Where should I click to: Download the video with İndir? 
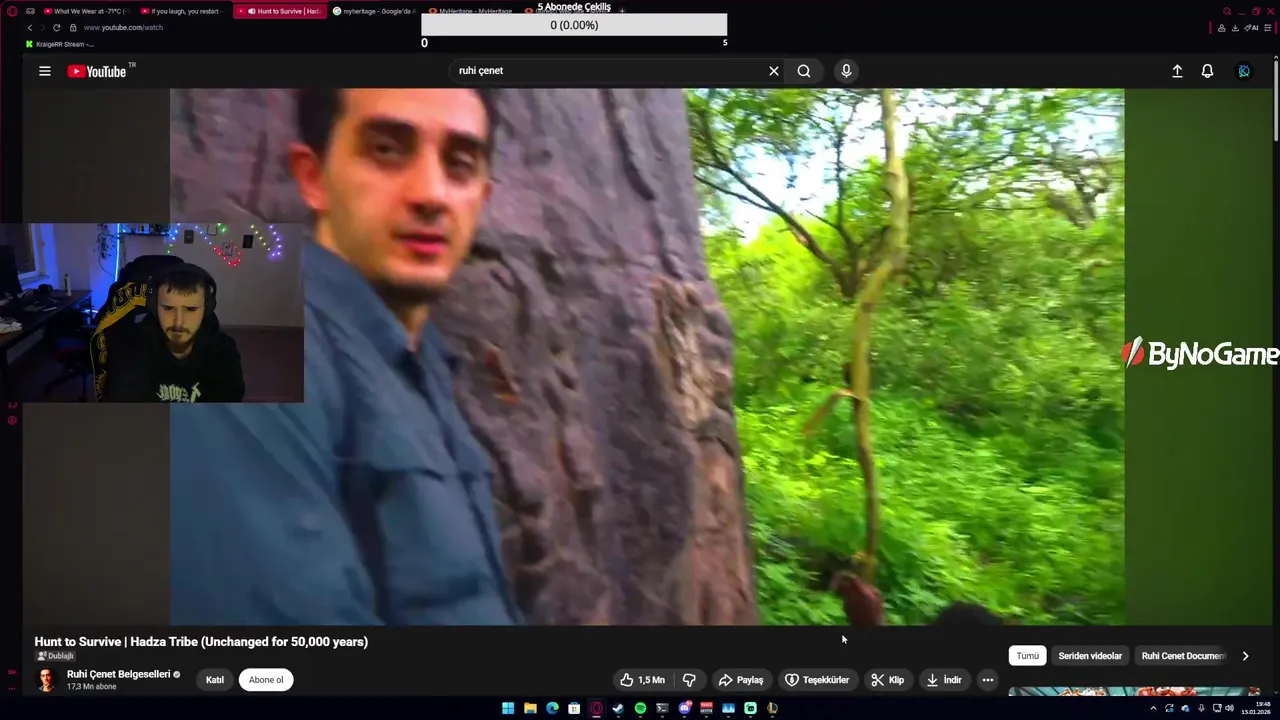tap(943, 680)
